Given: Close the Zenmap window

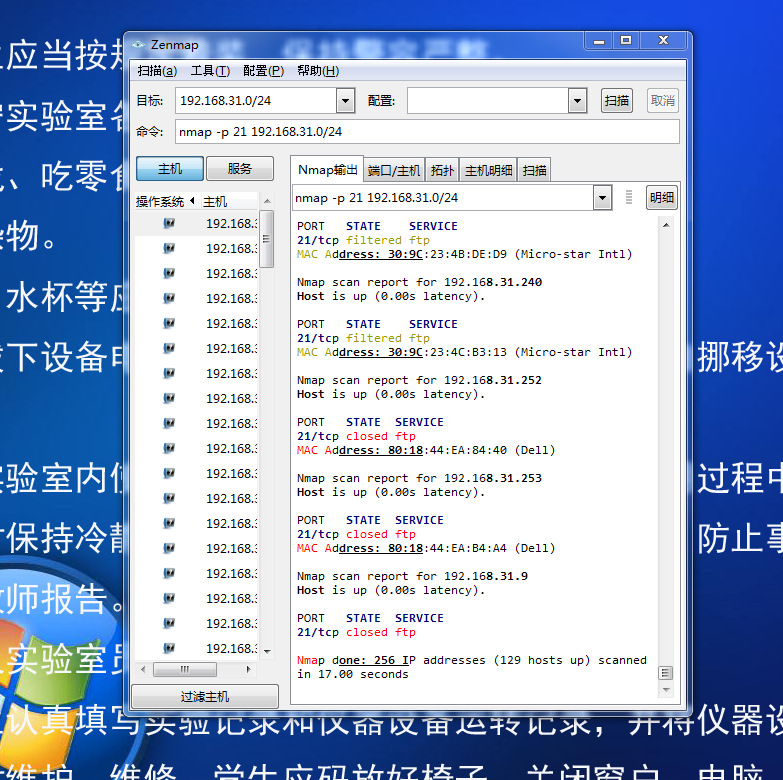Looking at the screenshot, I should tap(663, 41).
